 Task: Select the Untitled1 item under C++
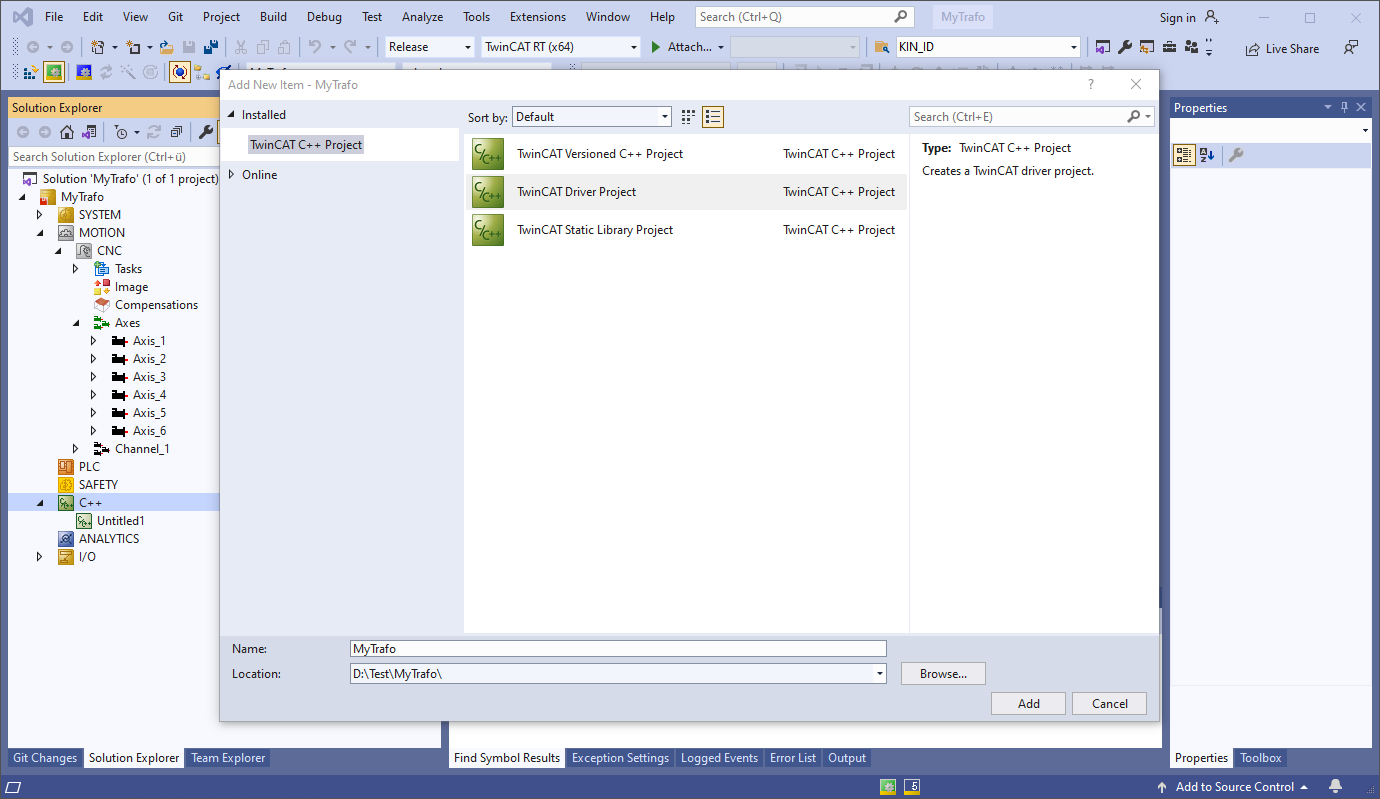(121, 521)
